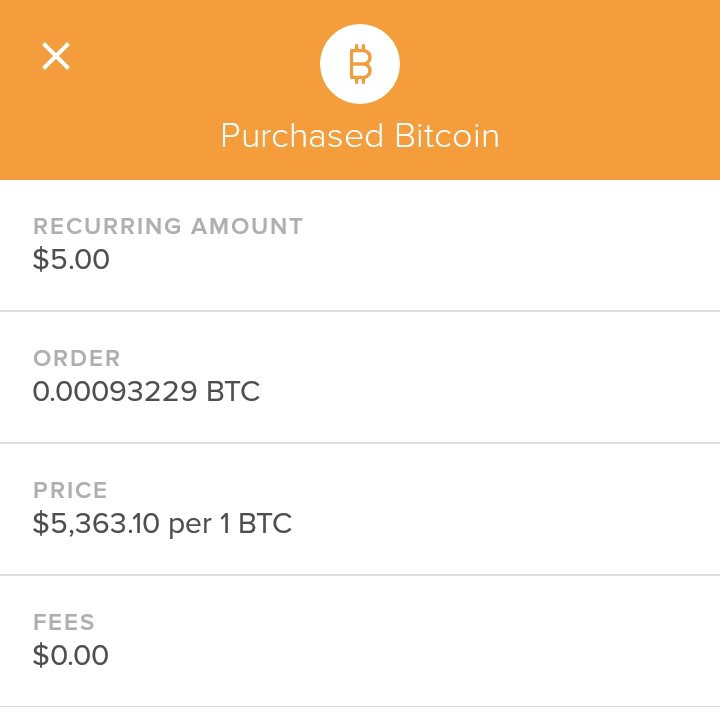Click the divider between the Price and Fees rows
Screen dimensions: 720x707
click(360, 575)
